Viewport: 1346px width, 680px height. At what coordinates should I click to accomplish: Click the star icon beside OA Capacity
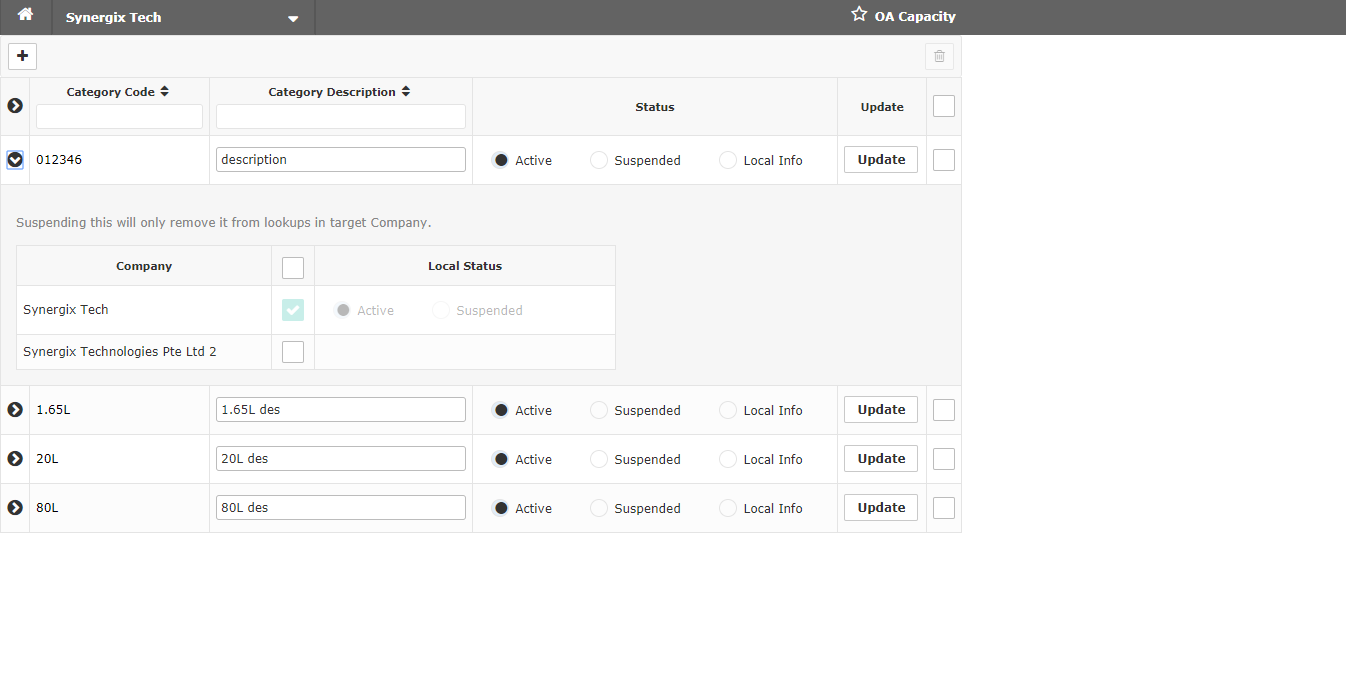(x=858, y=14)
